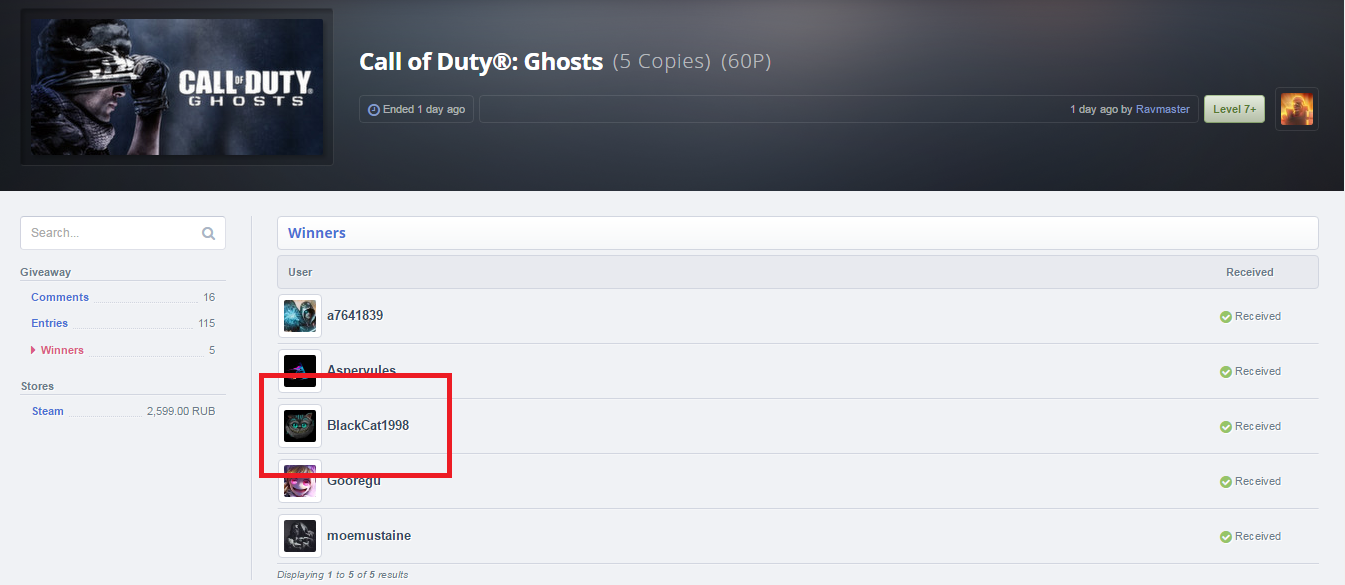
Task: Open the Steam store link
Action: coord(47,411)
